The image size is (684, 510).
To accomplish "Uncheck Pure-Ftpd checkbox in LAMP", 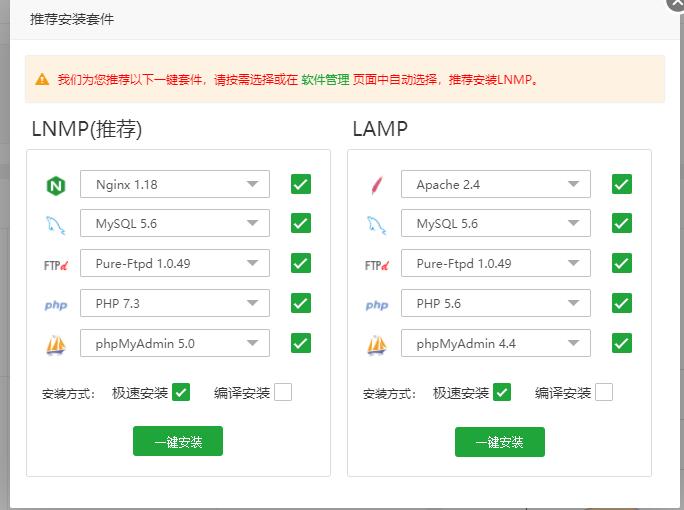I will pyautogui.click(x=622, y=263).
